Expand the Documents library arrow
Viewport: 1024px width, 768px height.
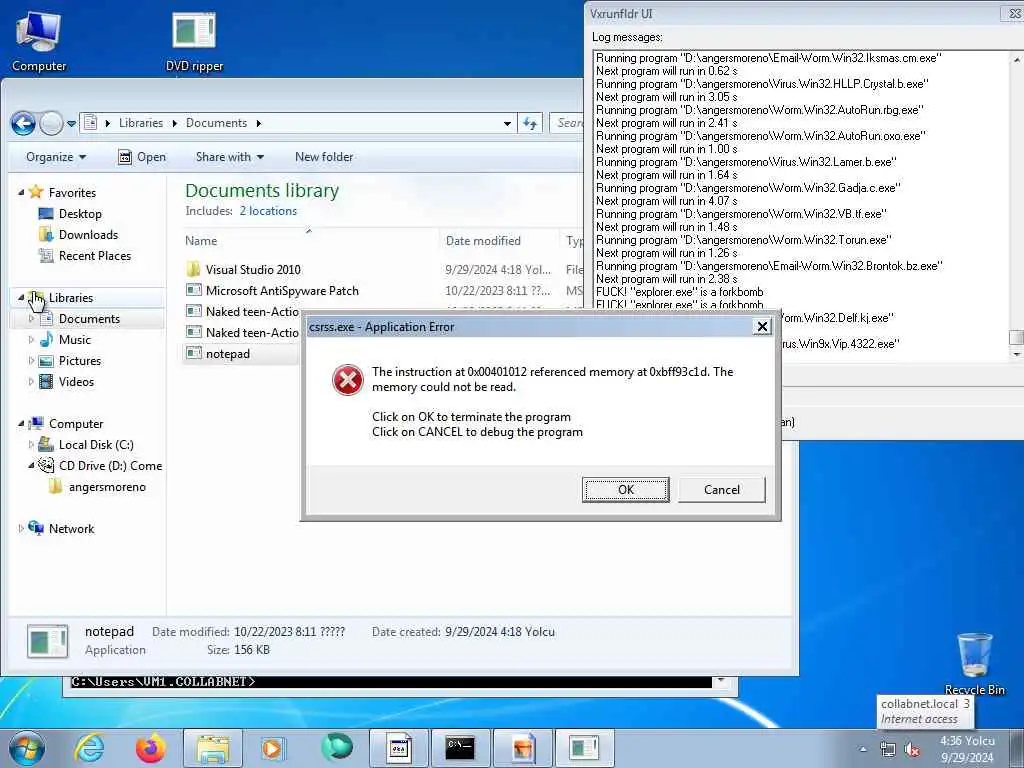[x=31, y=319]
